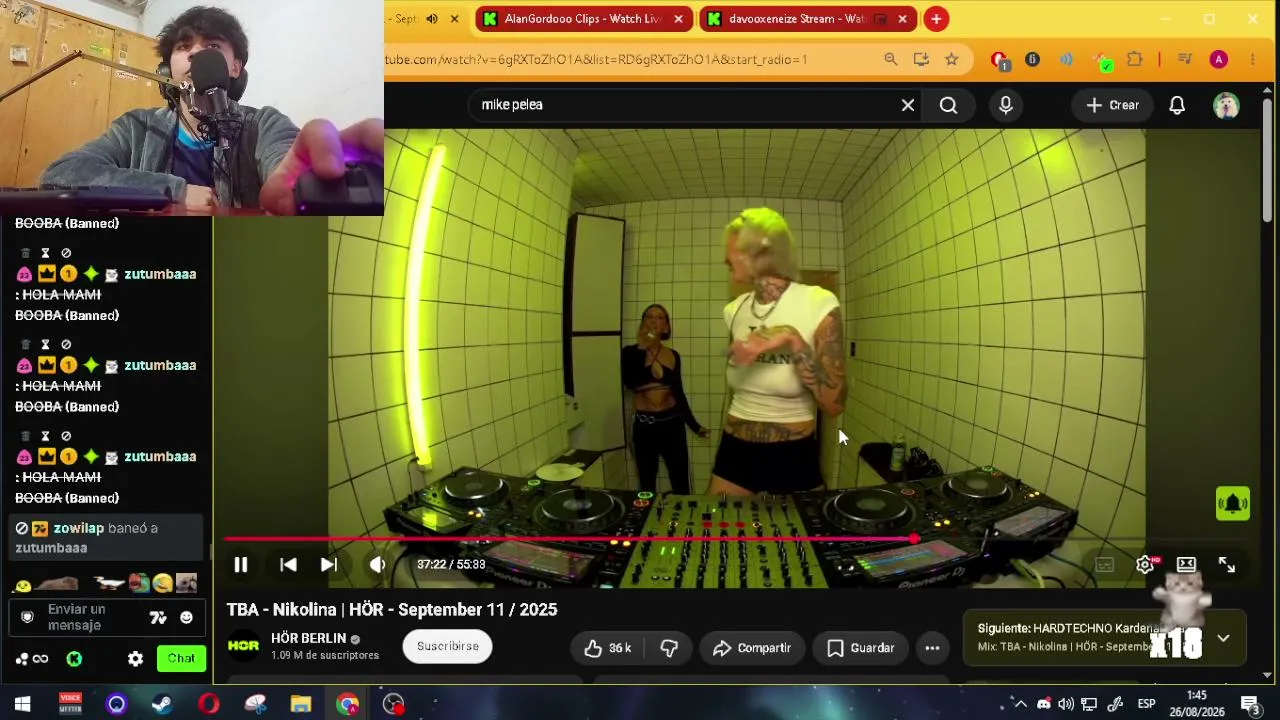Image resolution: width=1280 pixels, height=720 pixels.
Task: Open the YouTube account avatar menu
Action: pos(1226,105)
